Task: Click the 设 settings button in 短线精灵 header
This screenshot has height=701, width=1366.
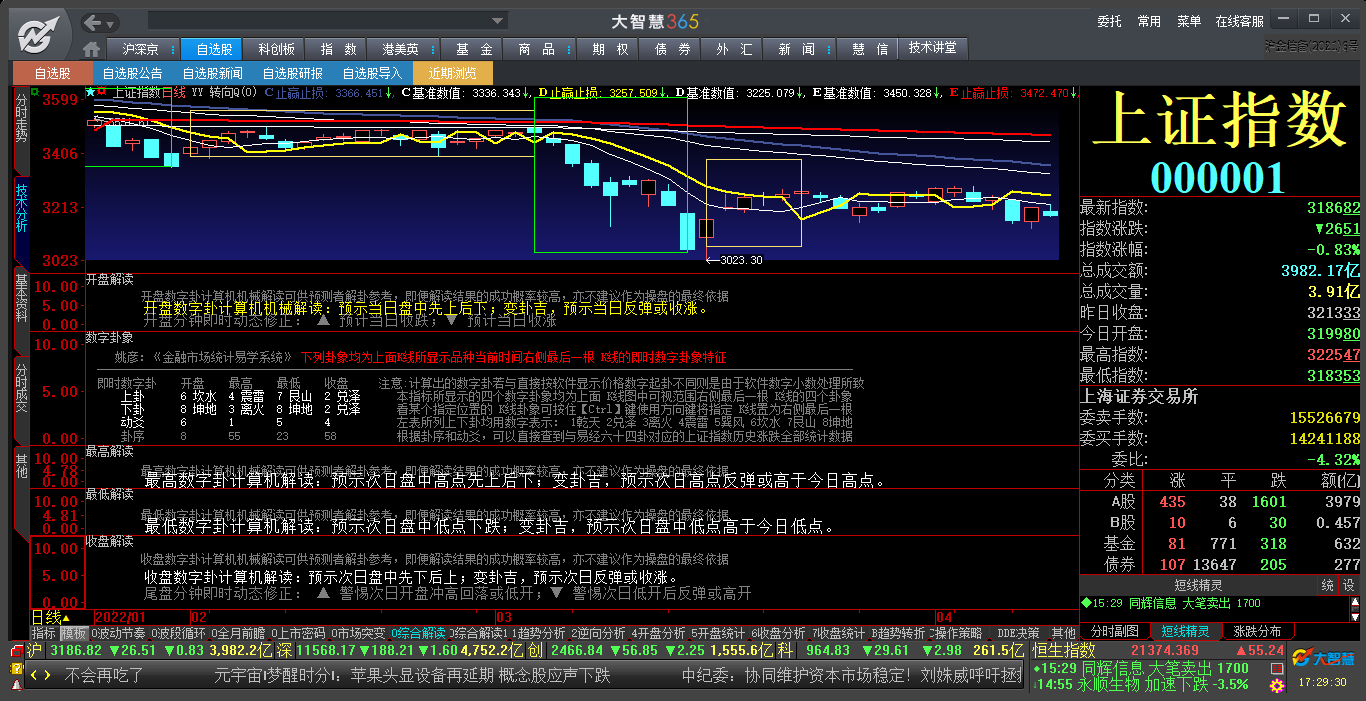Action: pos(1348,585)
